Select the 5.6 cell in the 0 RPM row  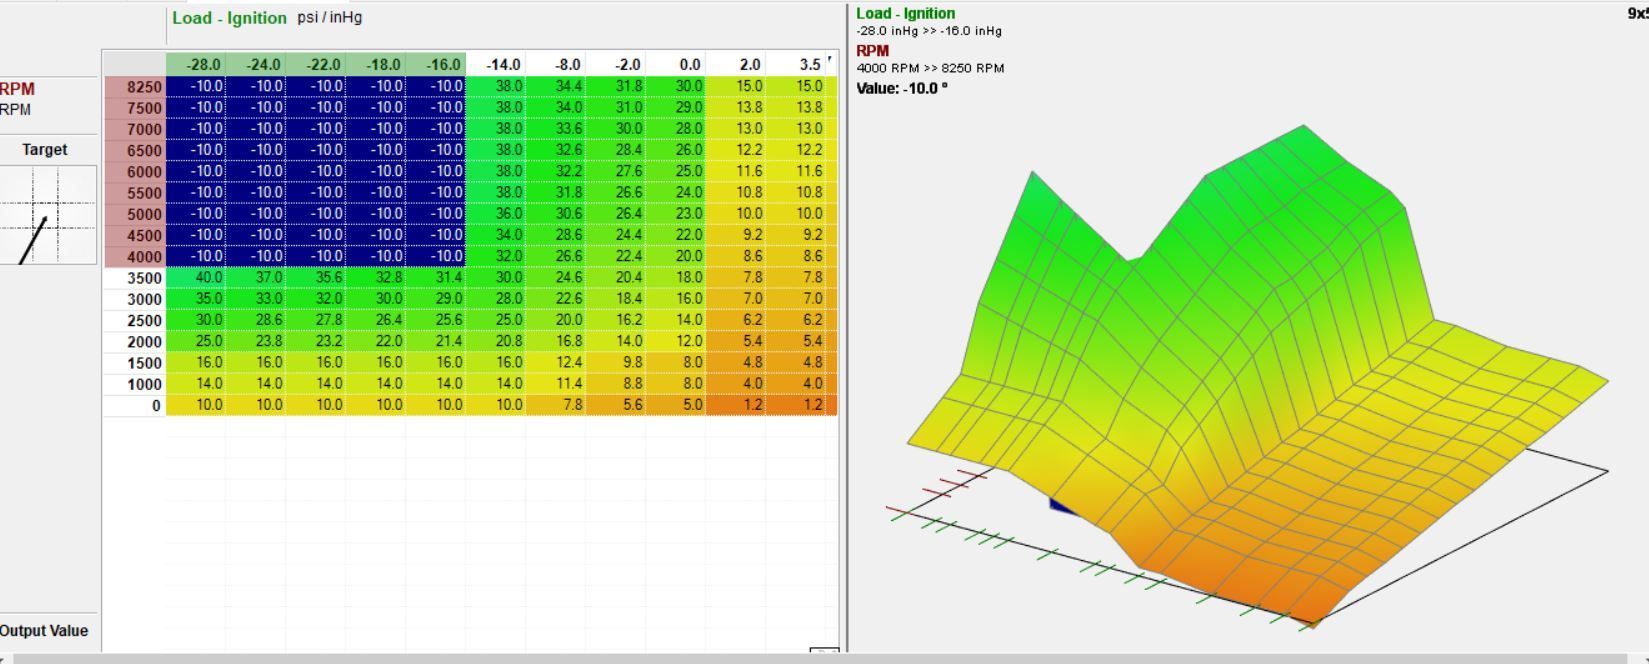[x=616, y=405]
